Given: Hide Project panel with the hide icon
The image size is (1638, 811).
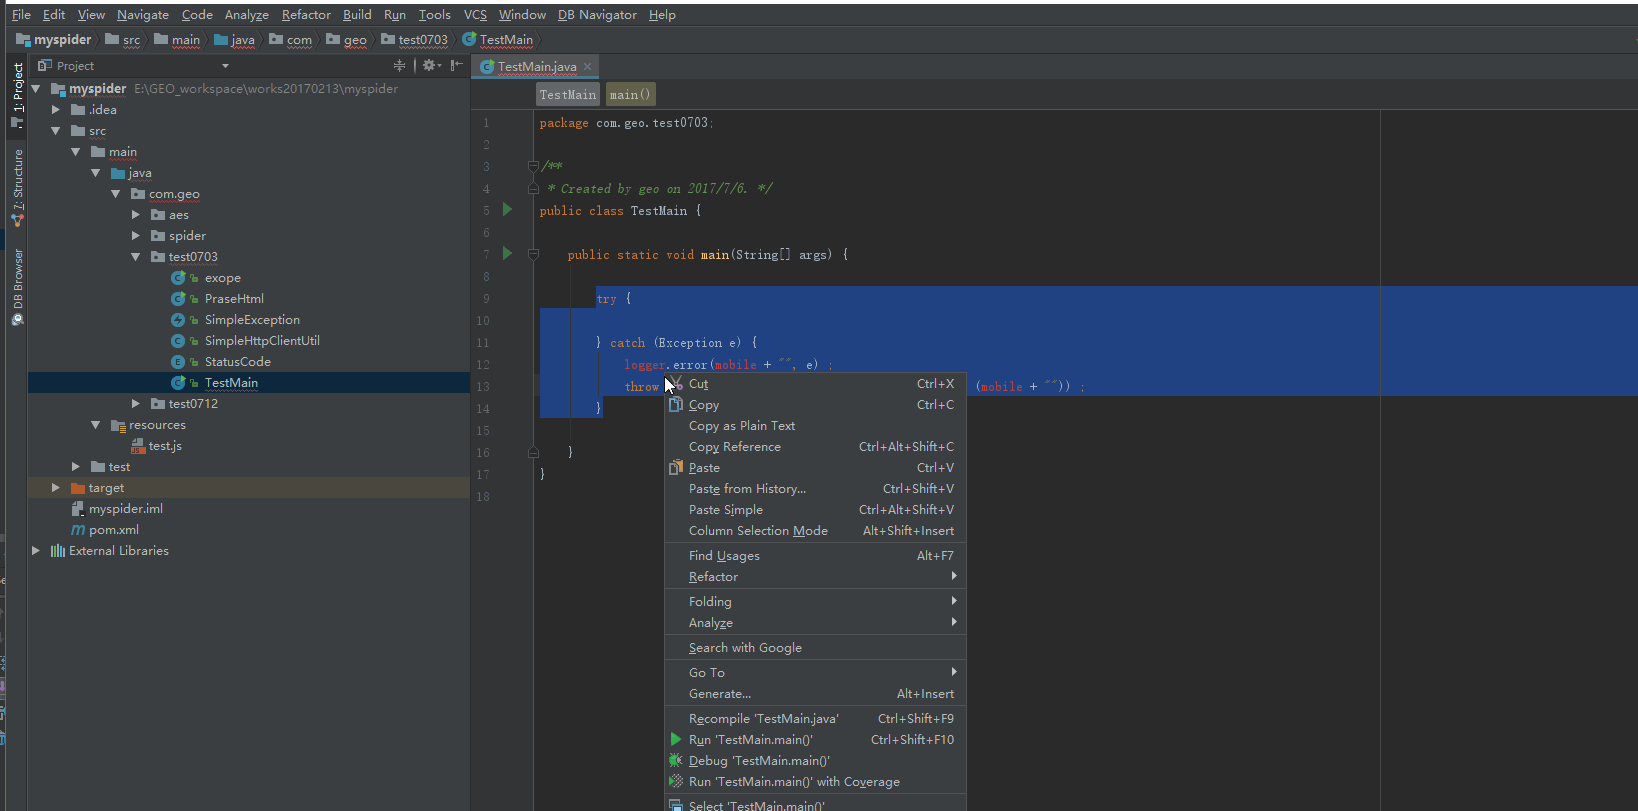Looking at the screenshot, I should point(456,65).
